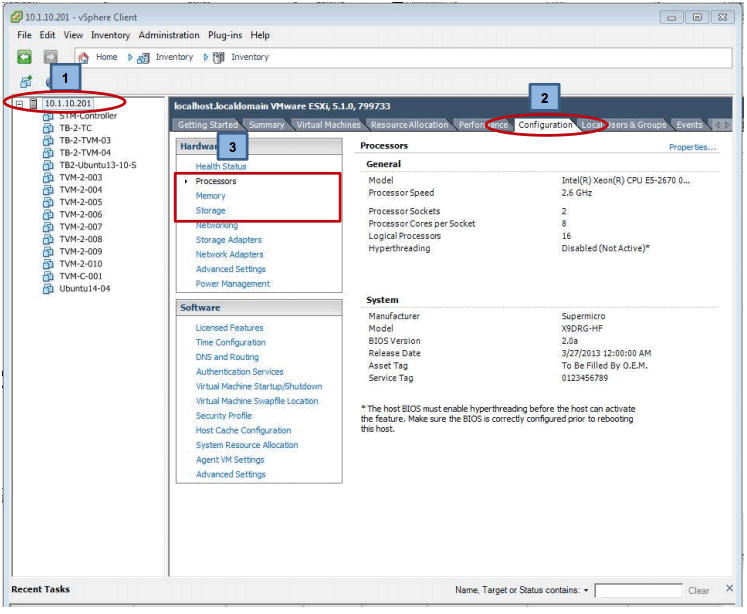The height and width of the screenshot is (614, 747).
Task: Open Host Cache Configuration
Action: tap(243, 431)
